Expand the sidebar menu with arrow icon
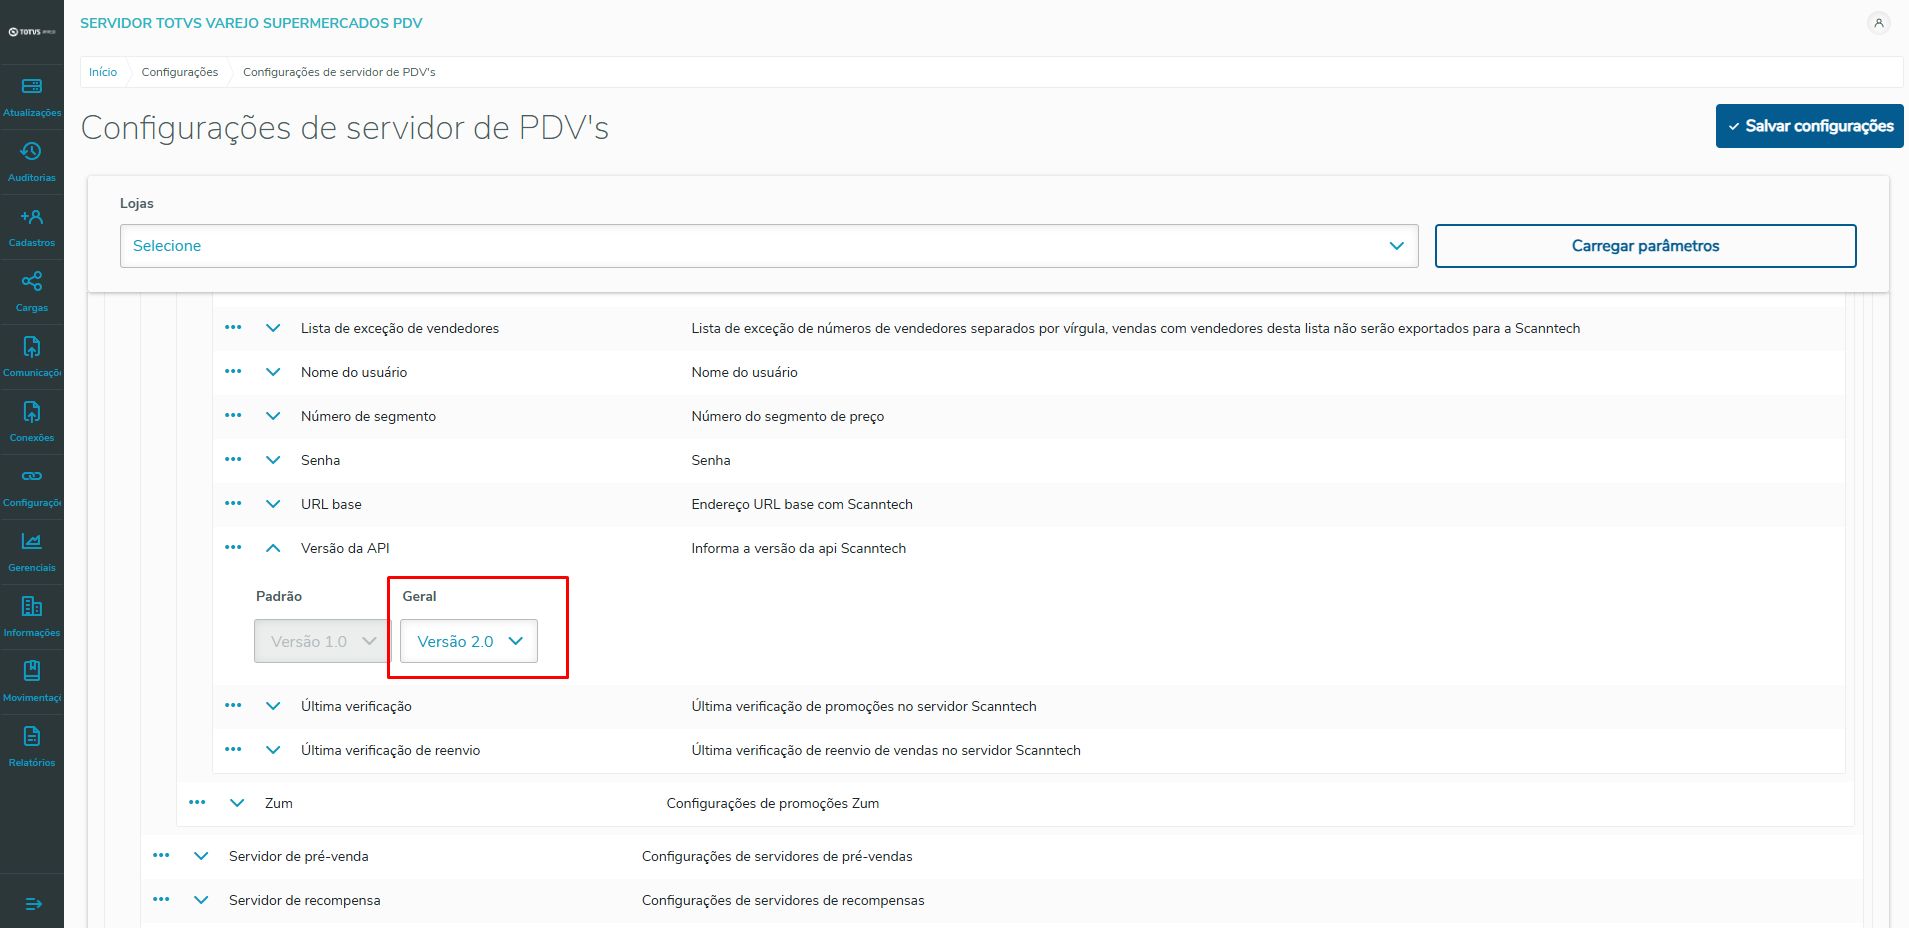Viewport: 1909px width, 928px height. coord(33,904)
